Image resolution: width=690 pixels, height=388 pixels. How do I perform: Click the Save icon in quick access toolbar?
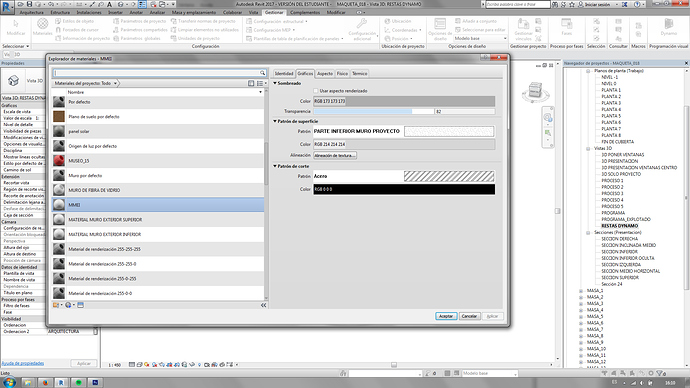coord(29,4)
